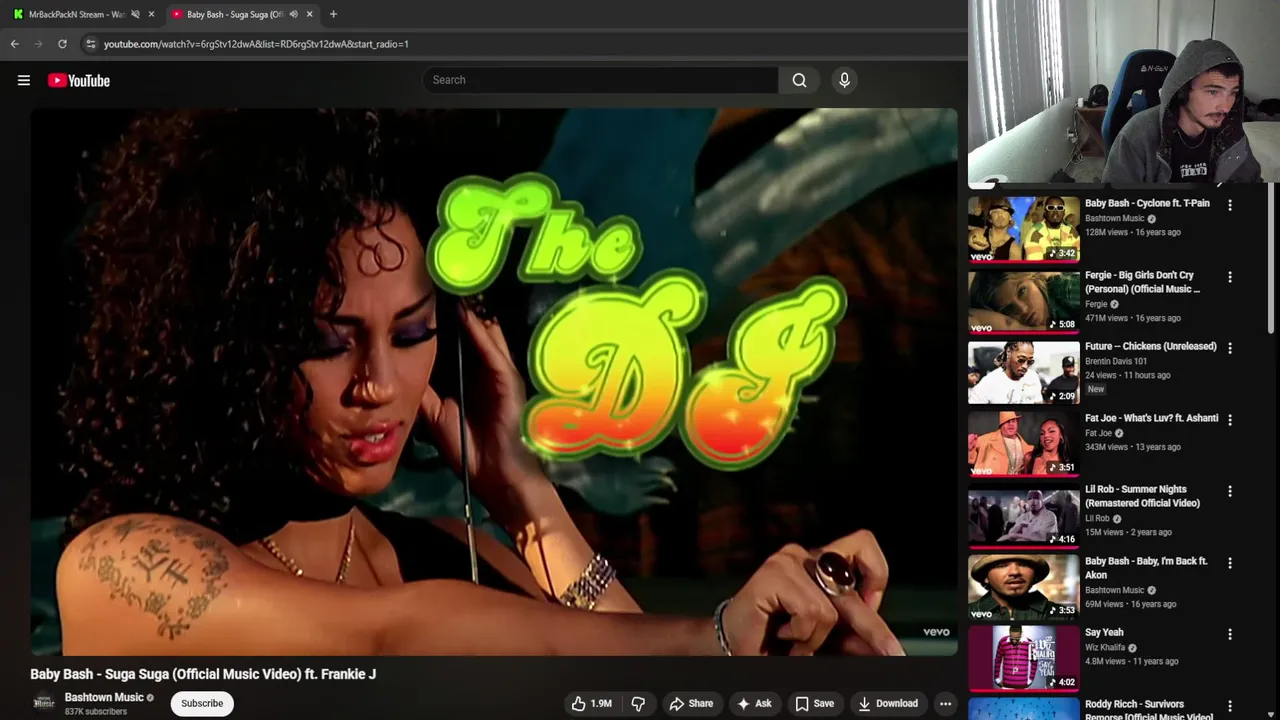1280x720 pixels.
Task: Click the Download button
Action: (x=888, y=703)
